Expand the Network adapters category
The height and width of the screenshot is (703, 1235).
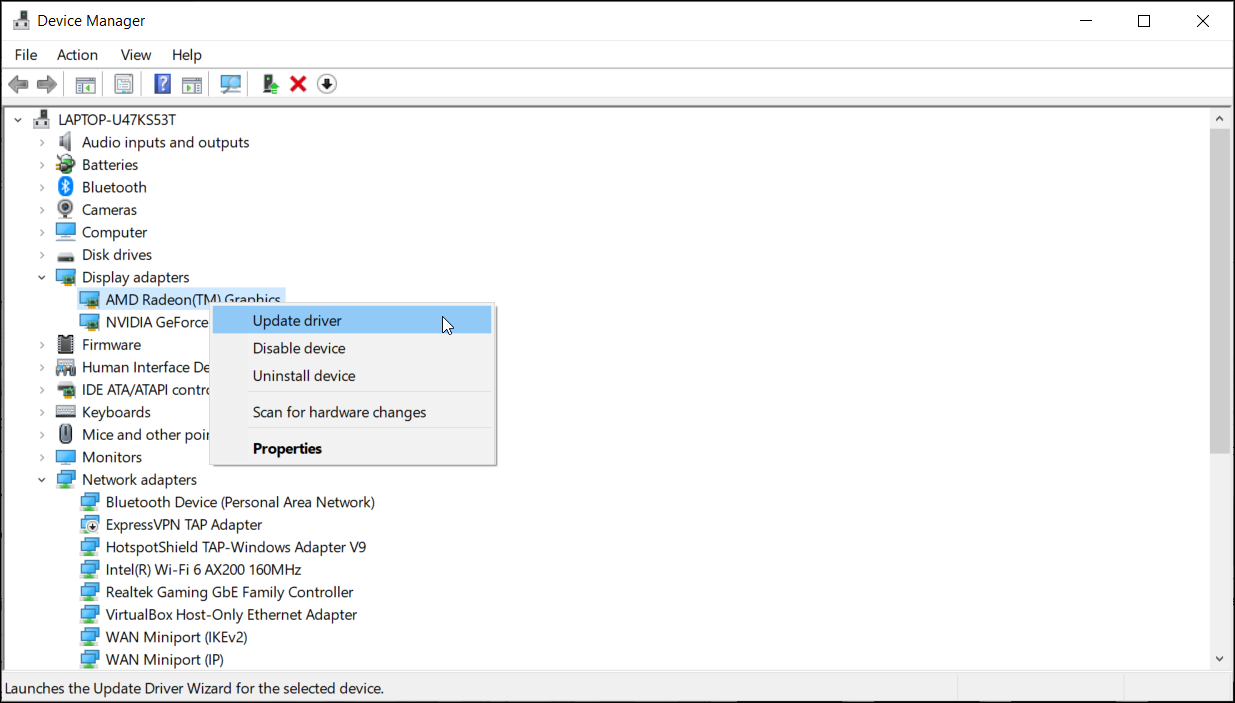coord(41,479)
